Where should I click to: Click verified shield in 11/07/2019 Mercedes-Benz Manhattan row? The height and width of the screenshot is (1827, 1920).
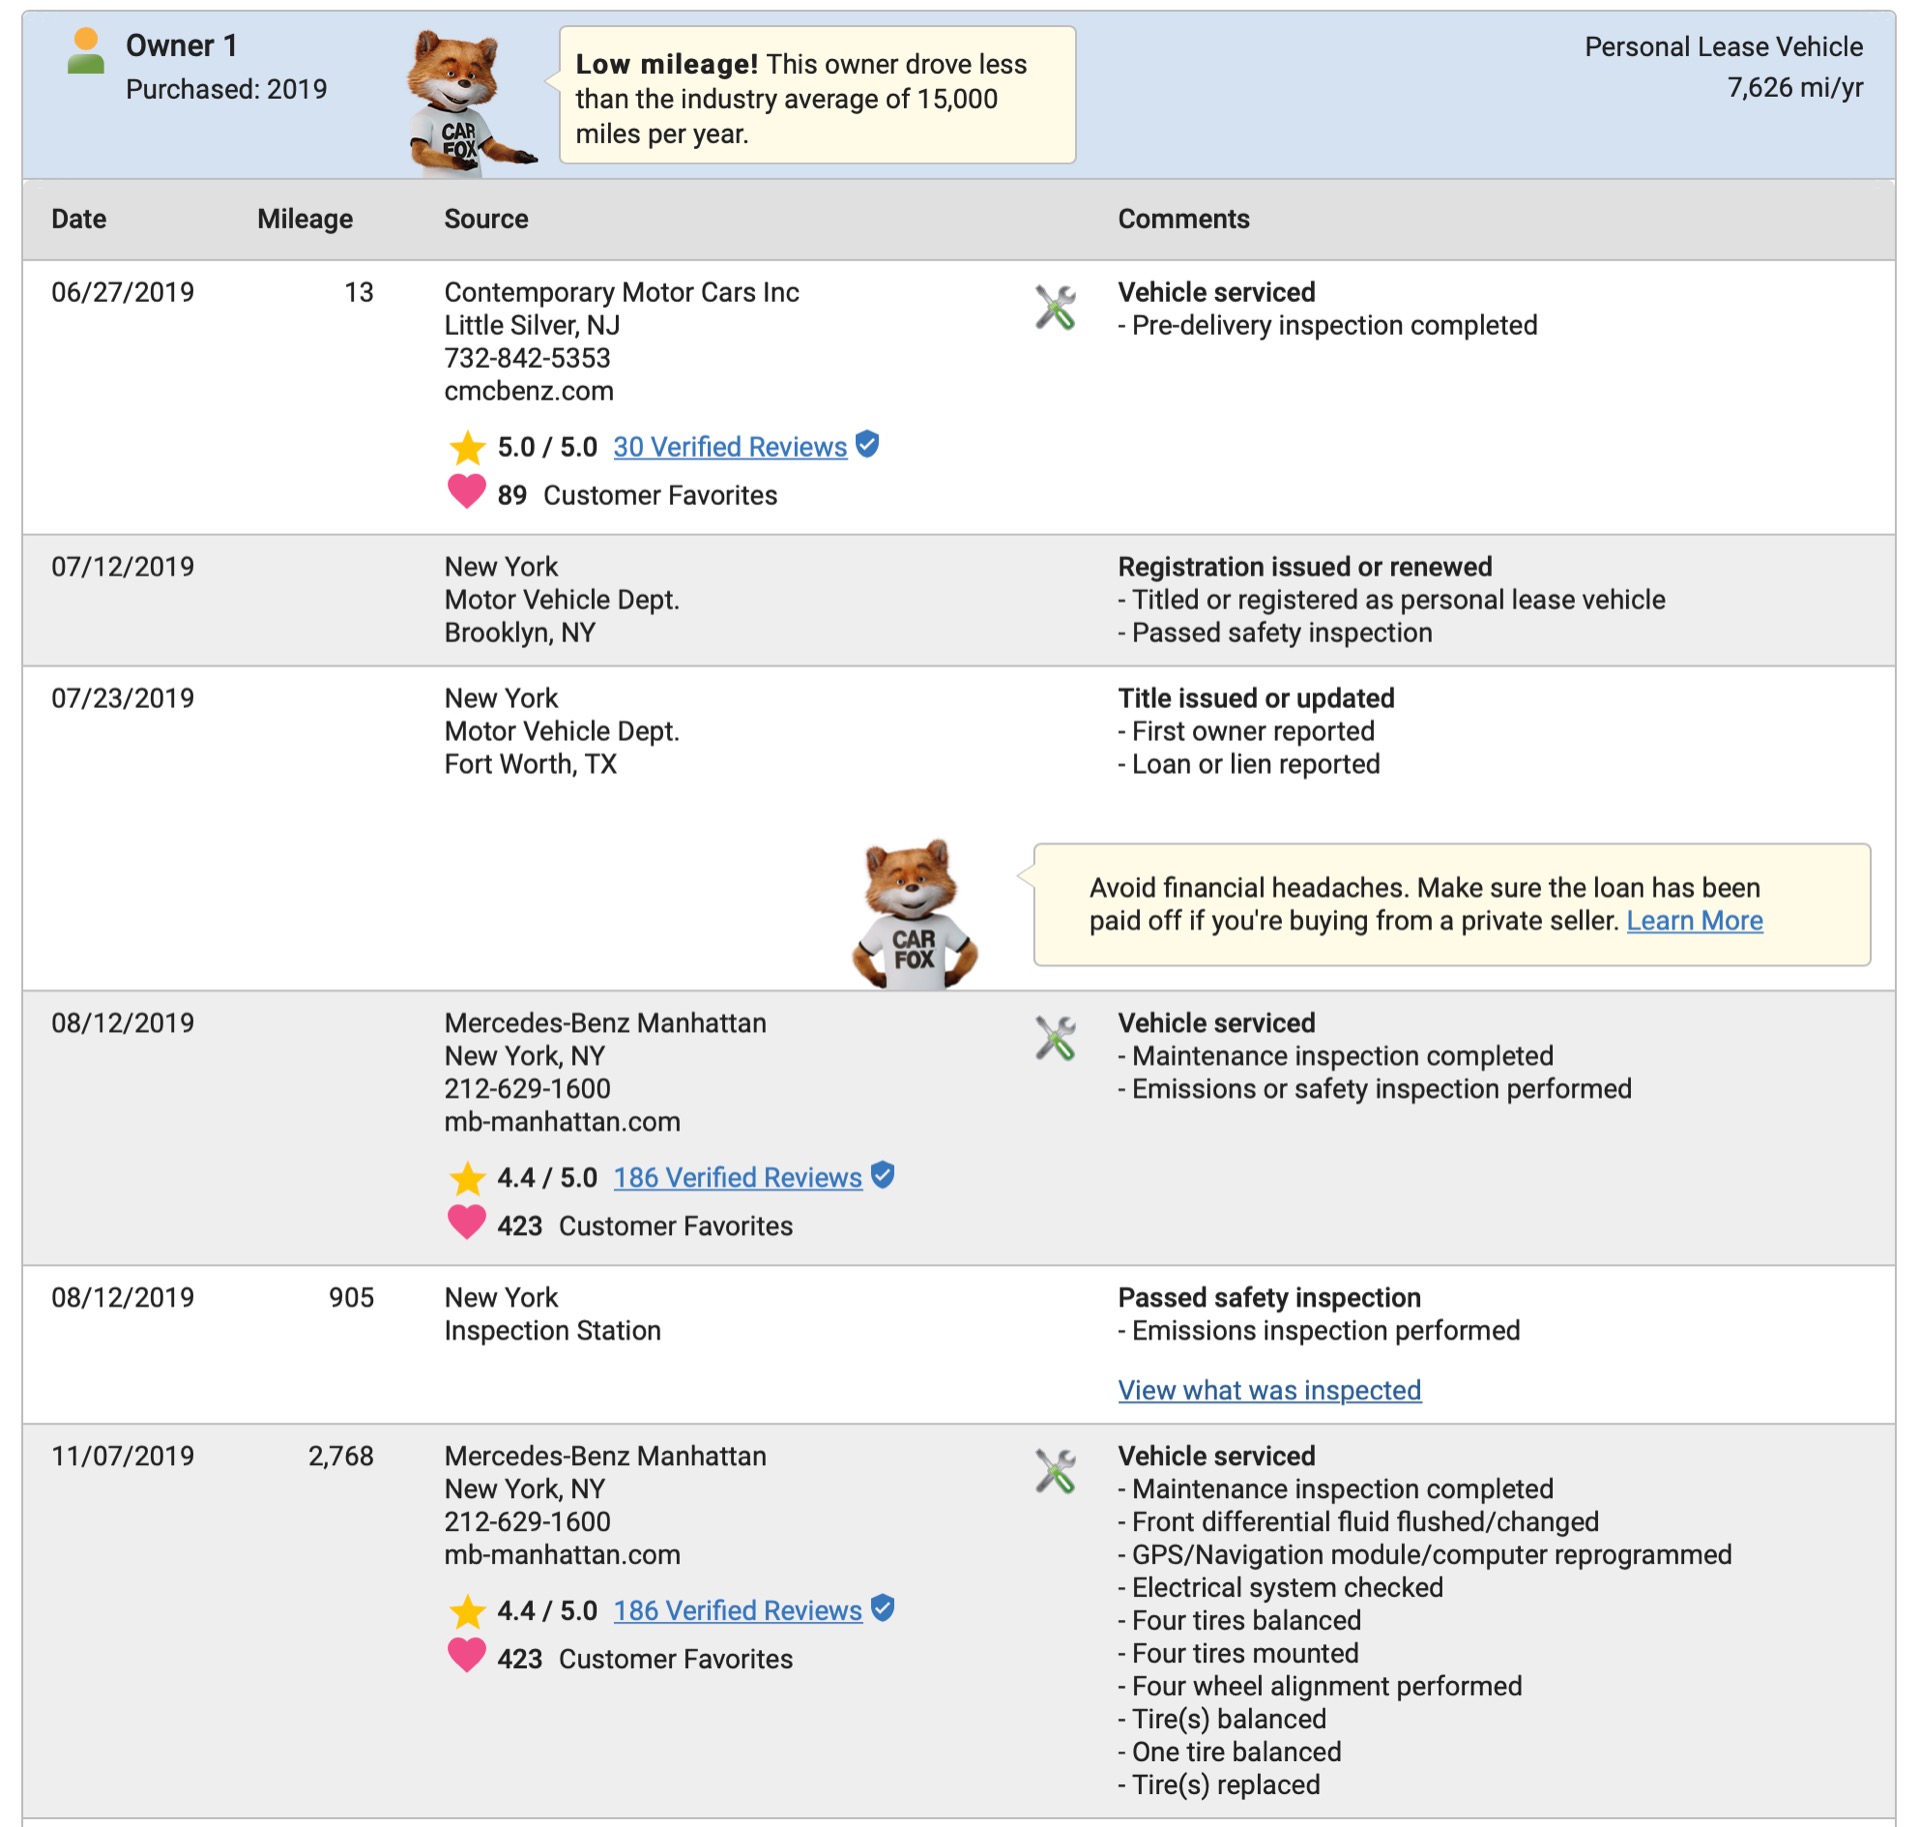[x=883, y=1608]
